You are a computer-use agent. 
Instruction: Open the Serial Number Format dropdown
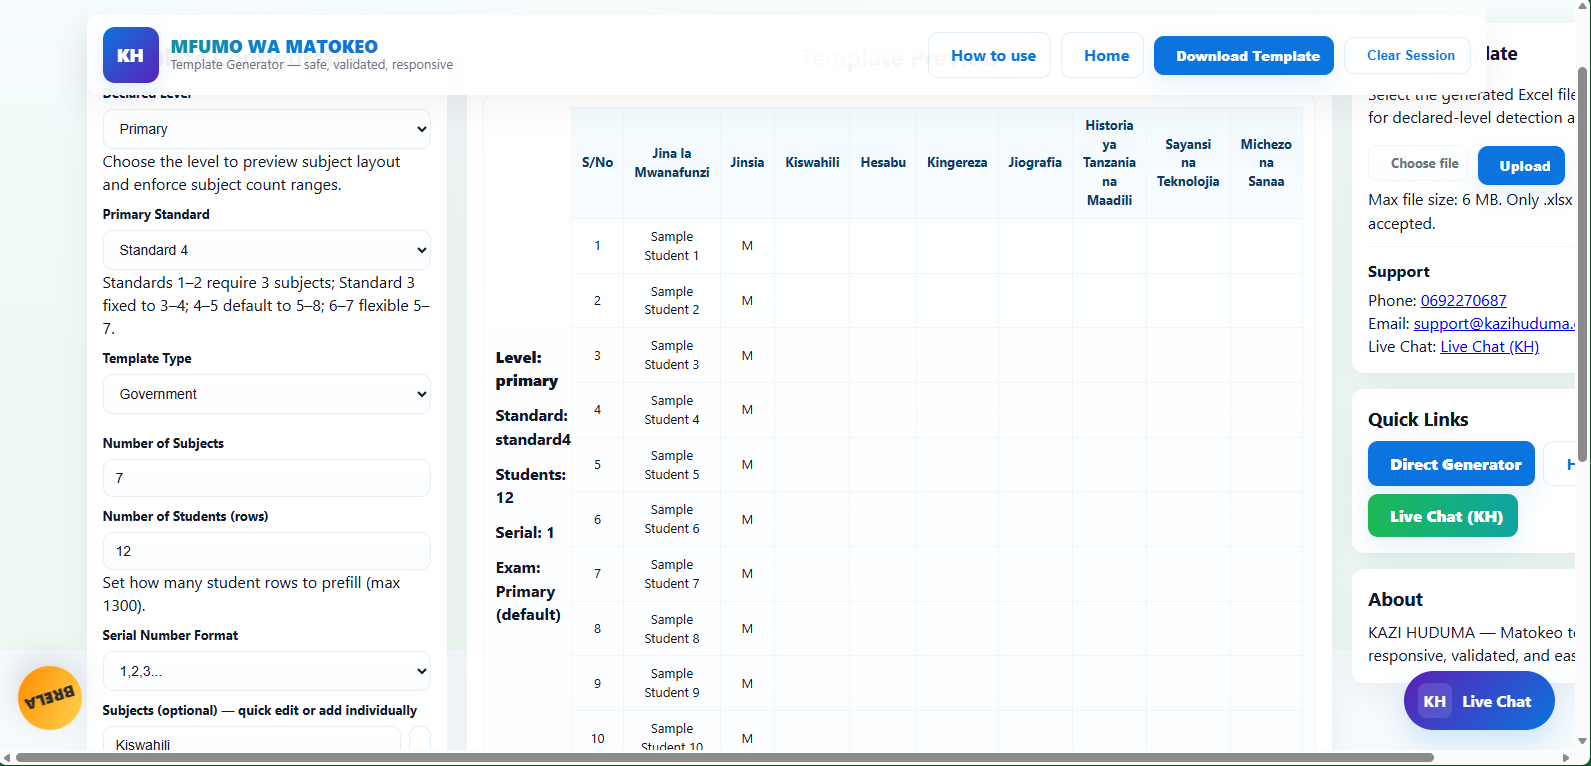coord(267,671)
